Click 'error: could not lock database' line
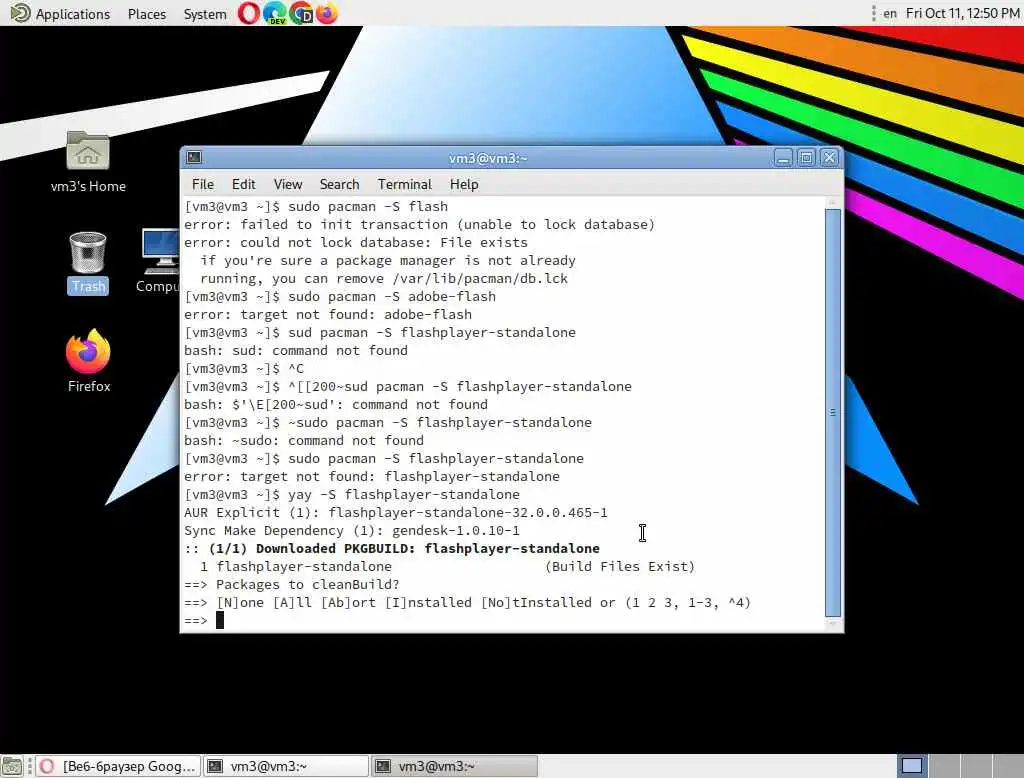Image resolution: width=1024 pixels, height=778 pixels. click(x=356, y=242)
